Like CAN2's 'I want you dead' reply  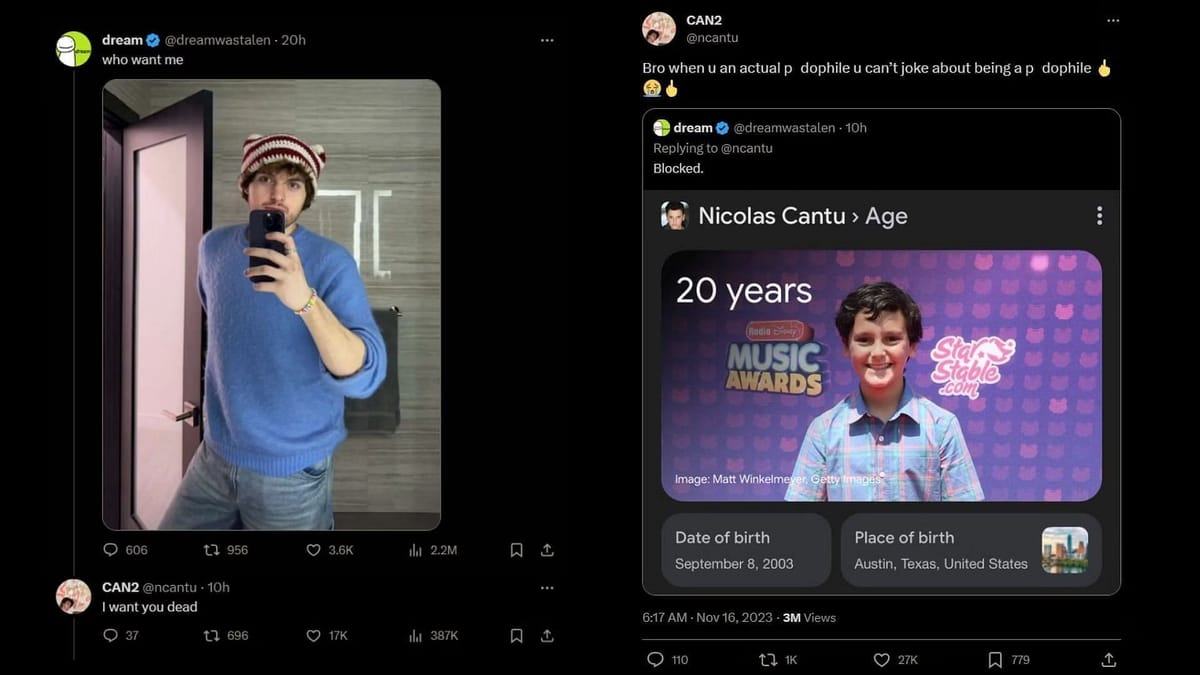[313, 635]
